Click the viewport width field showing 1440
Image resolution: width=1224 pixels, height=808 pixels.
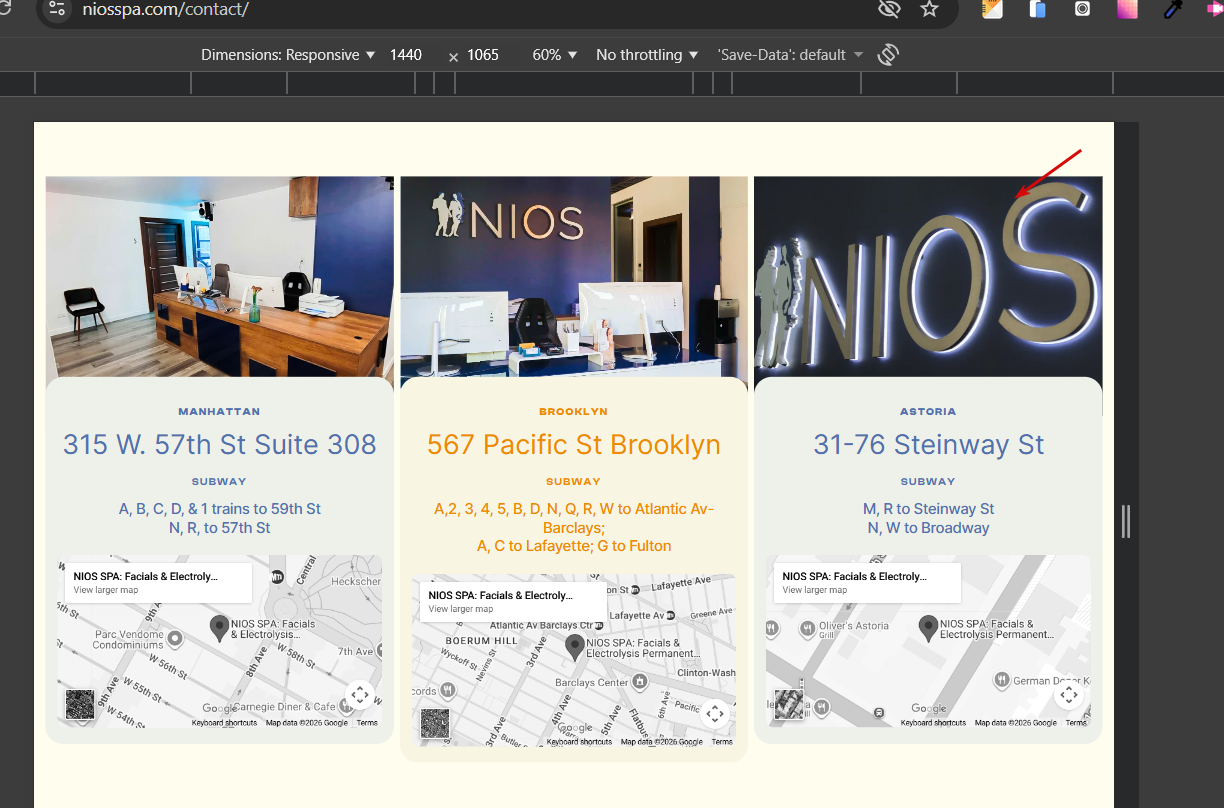[406, 55]
